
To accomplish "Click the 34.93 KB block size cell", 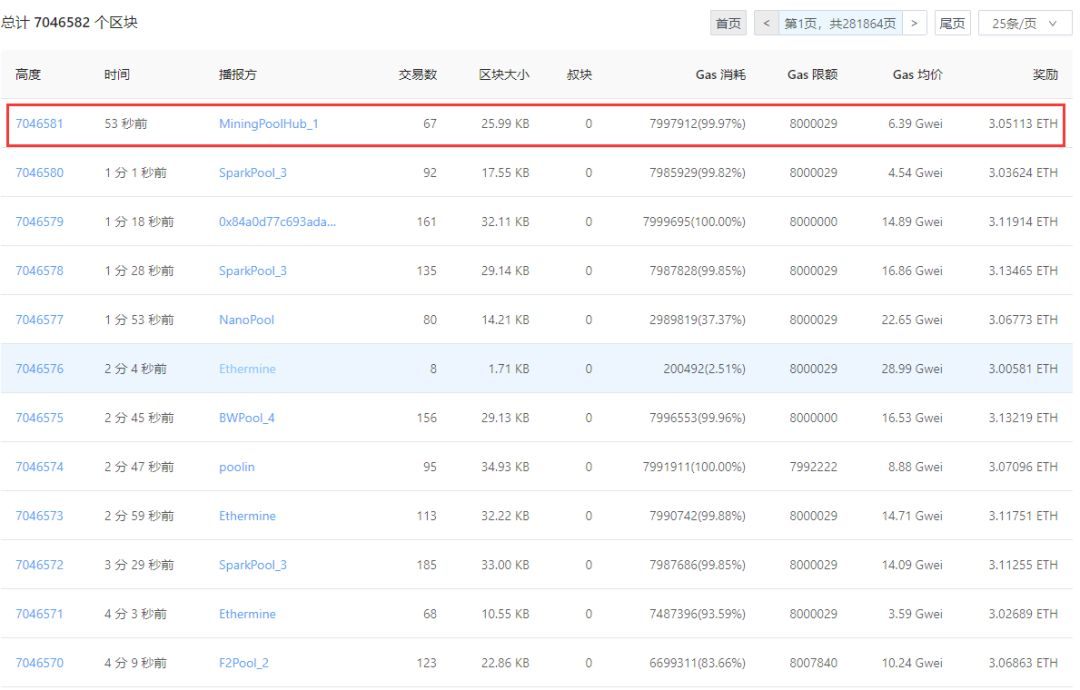I will pos(506,467).
